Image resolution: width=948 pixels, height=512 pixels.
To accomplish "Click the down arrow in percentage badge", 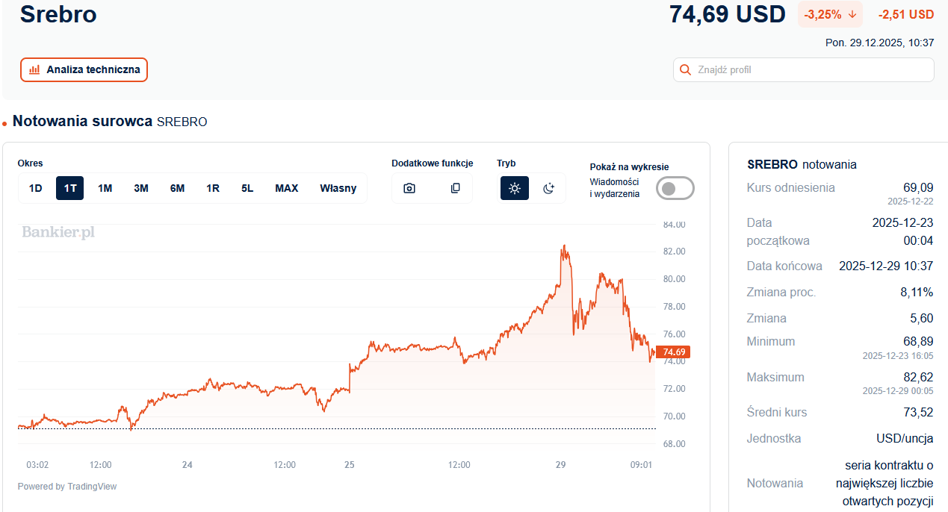I will coord(851,14).
